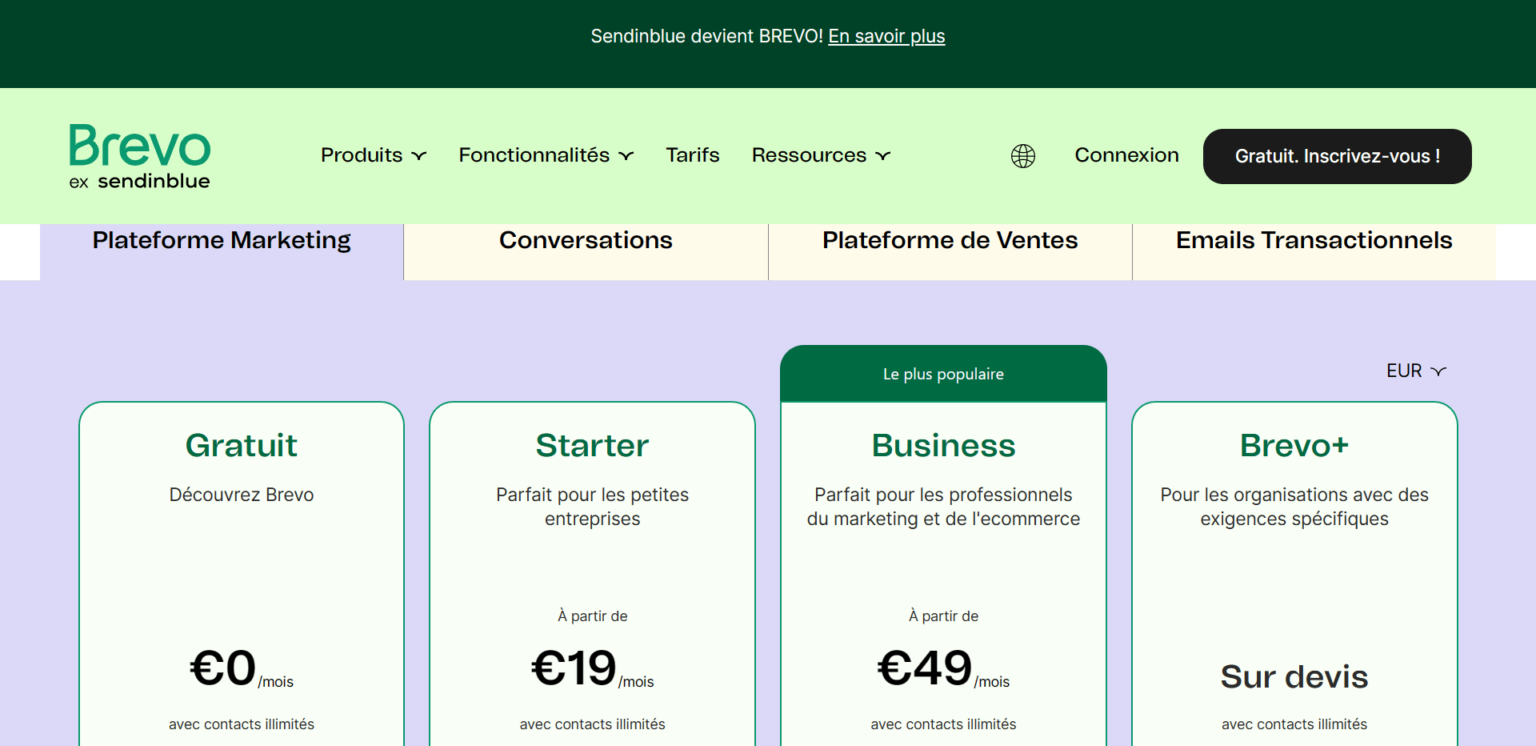The width and height of the screenshot is (1536, 746).
Task: Click the En savoir plus link
Action: tap(886, 36)
